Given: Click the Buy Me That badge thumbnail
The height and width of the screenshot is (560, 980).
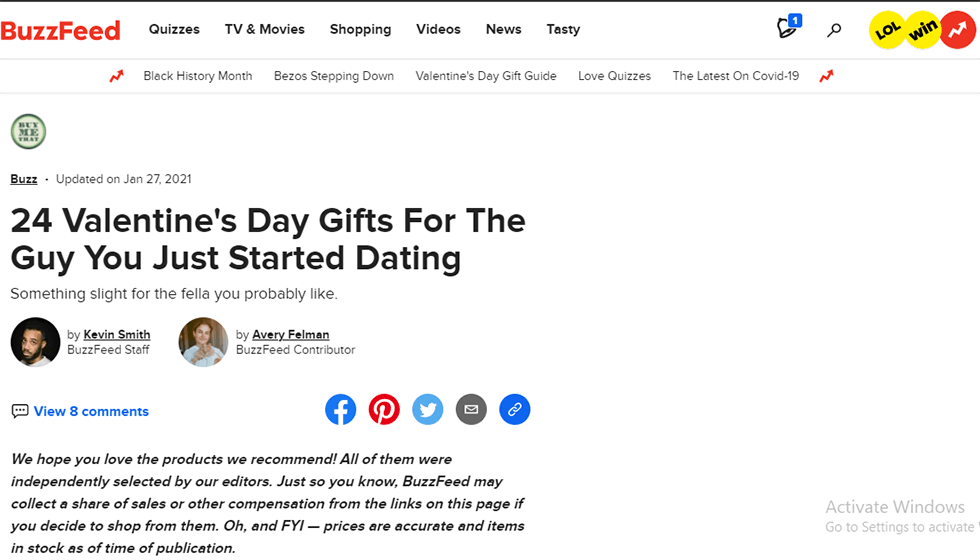Looking at the screenshot, I should pyautogui.click(x=28, y=131).
